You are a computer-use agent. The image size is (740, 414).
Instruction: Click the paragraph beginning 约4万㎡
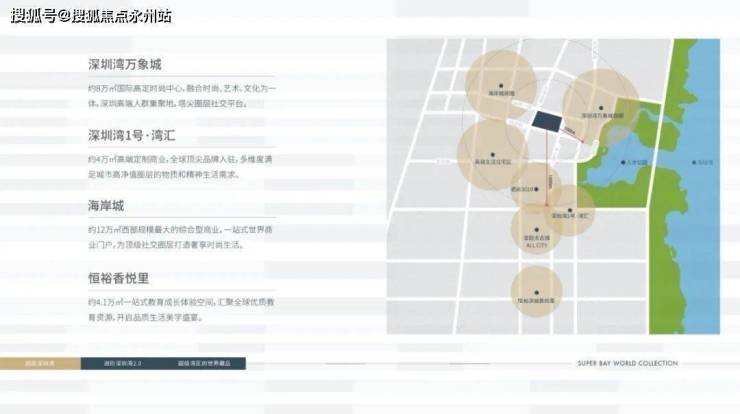tap(180, 167)
